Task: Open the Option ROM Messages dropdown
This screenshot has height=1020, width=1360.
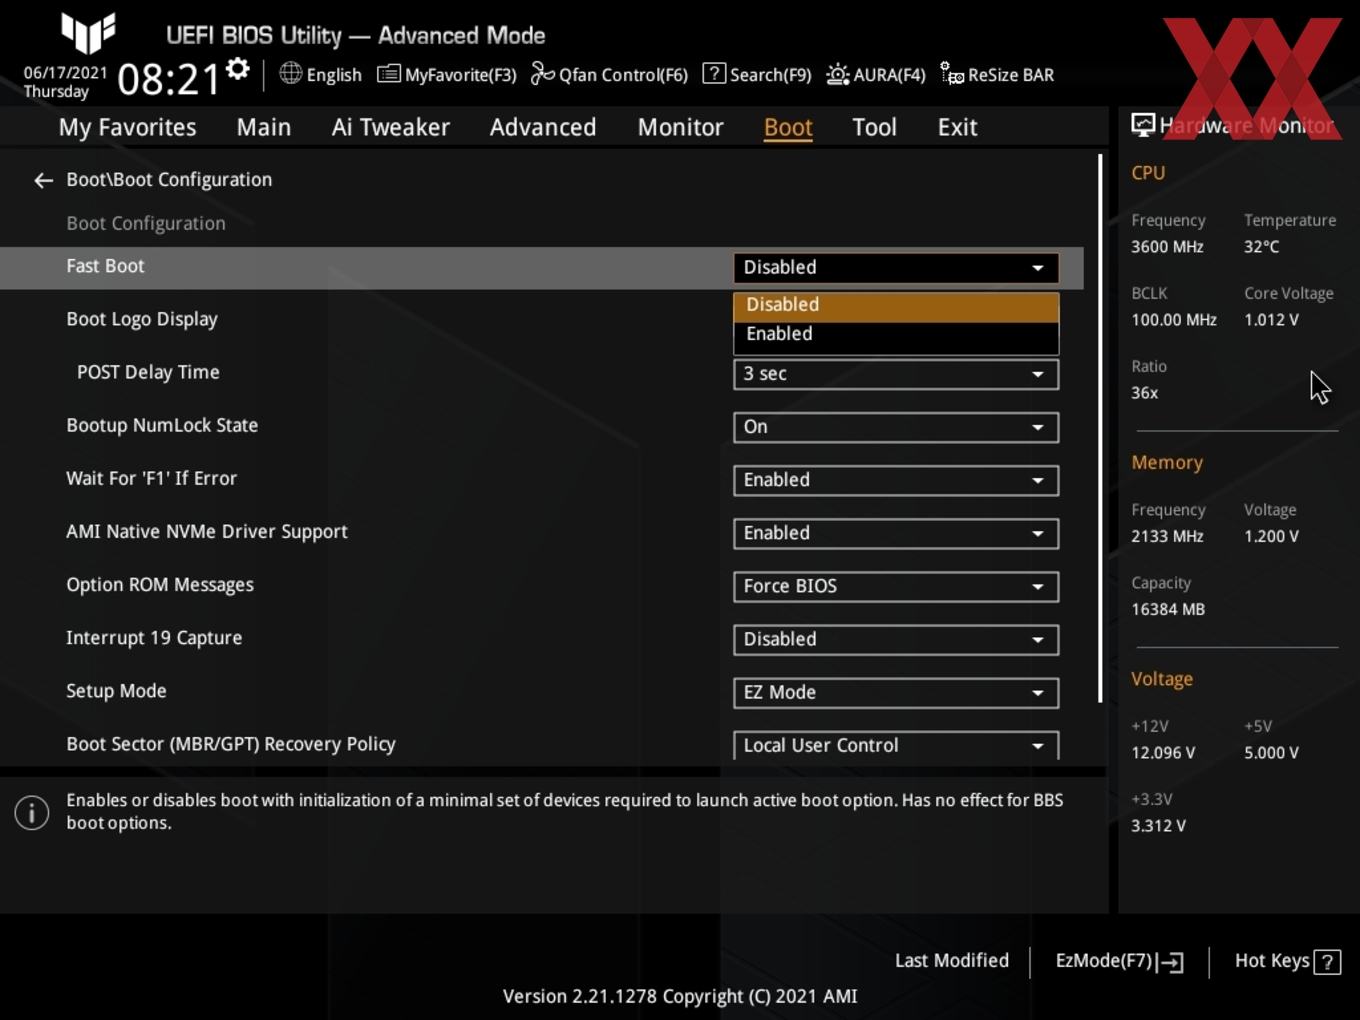Action: tap(896, 586)
